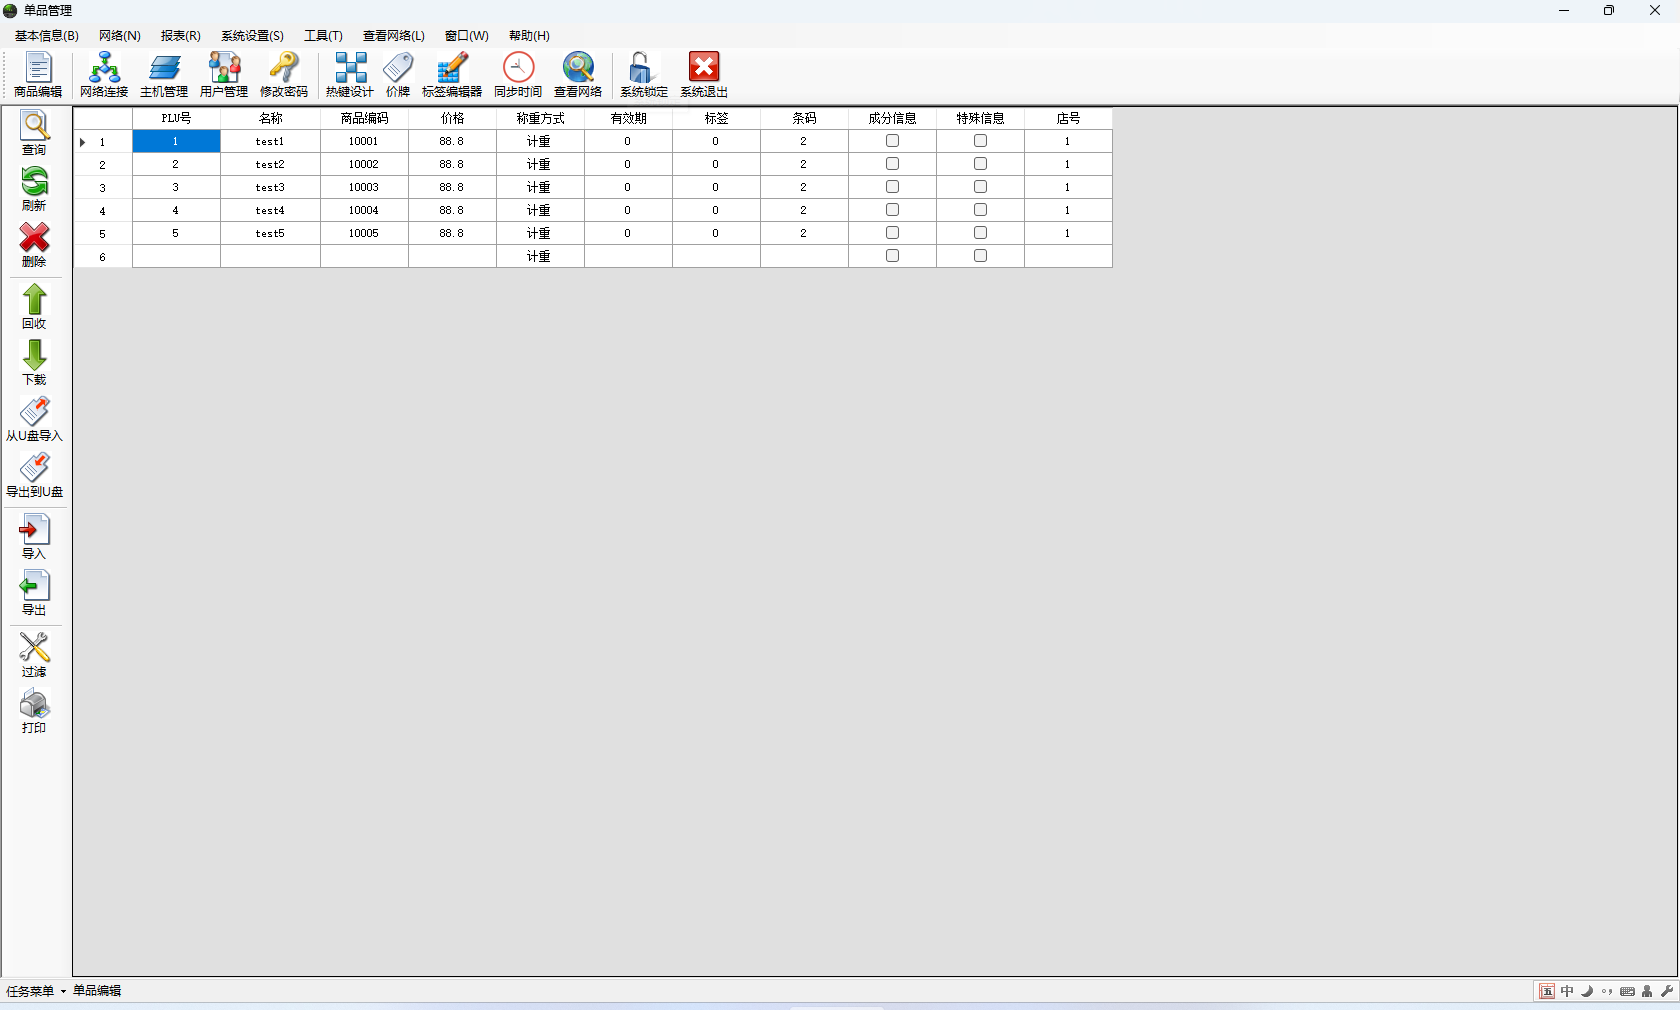This screenshot has height=1010, width=1680.
Task: Open the 标签编辑器 label editor
Action: click(x=452, y=75)
